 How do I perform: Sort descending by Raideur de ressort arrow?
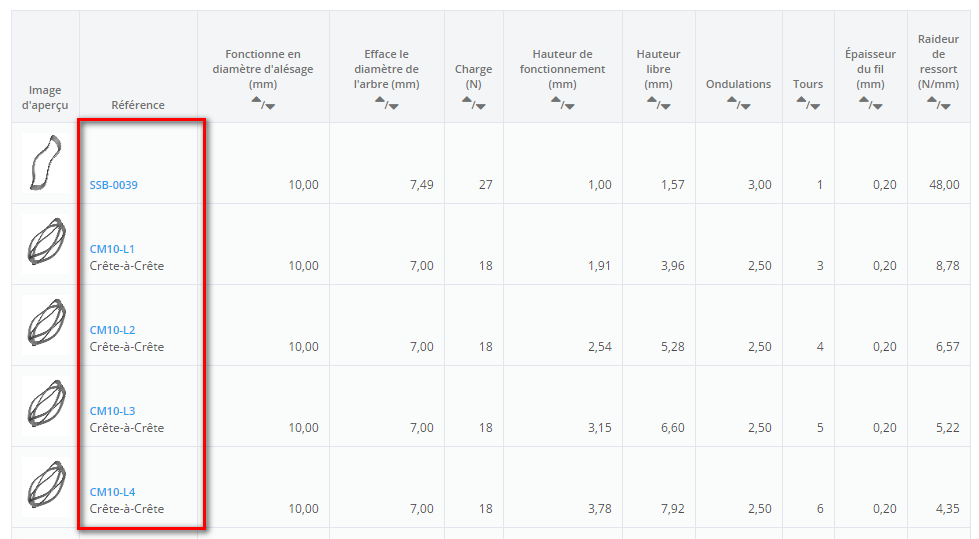945,106
